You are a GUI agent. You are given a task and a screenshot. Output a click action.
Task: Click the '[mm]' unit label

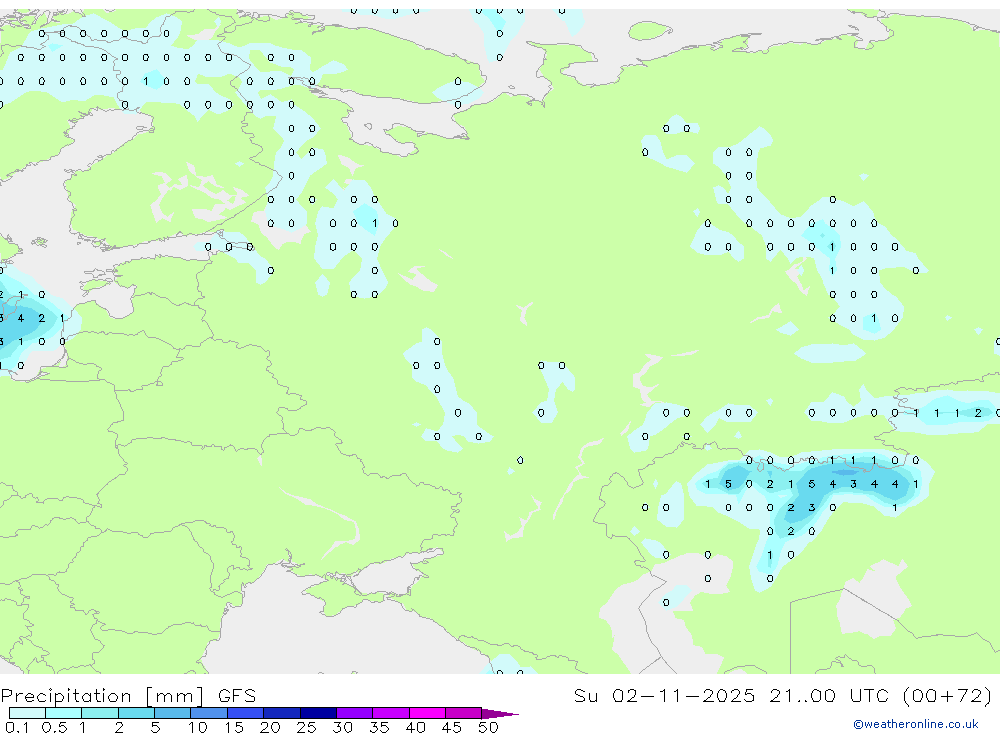(175, 695)
